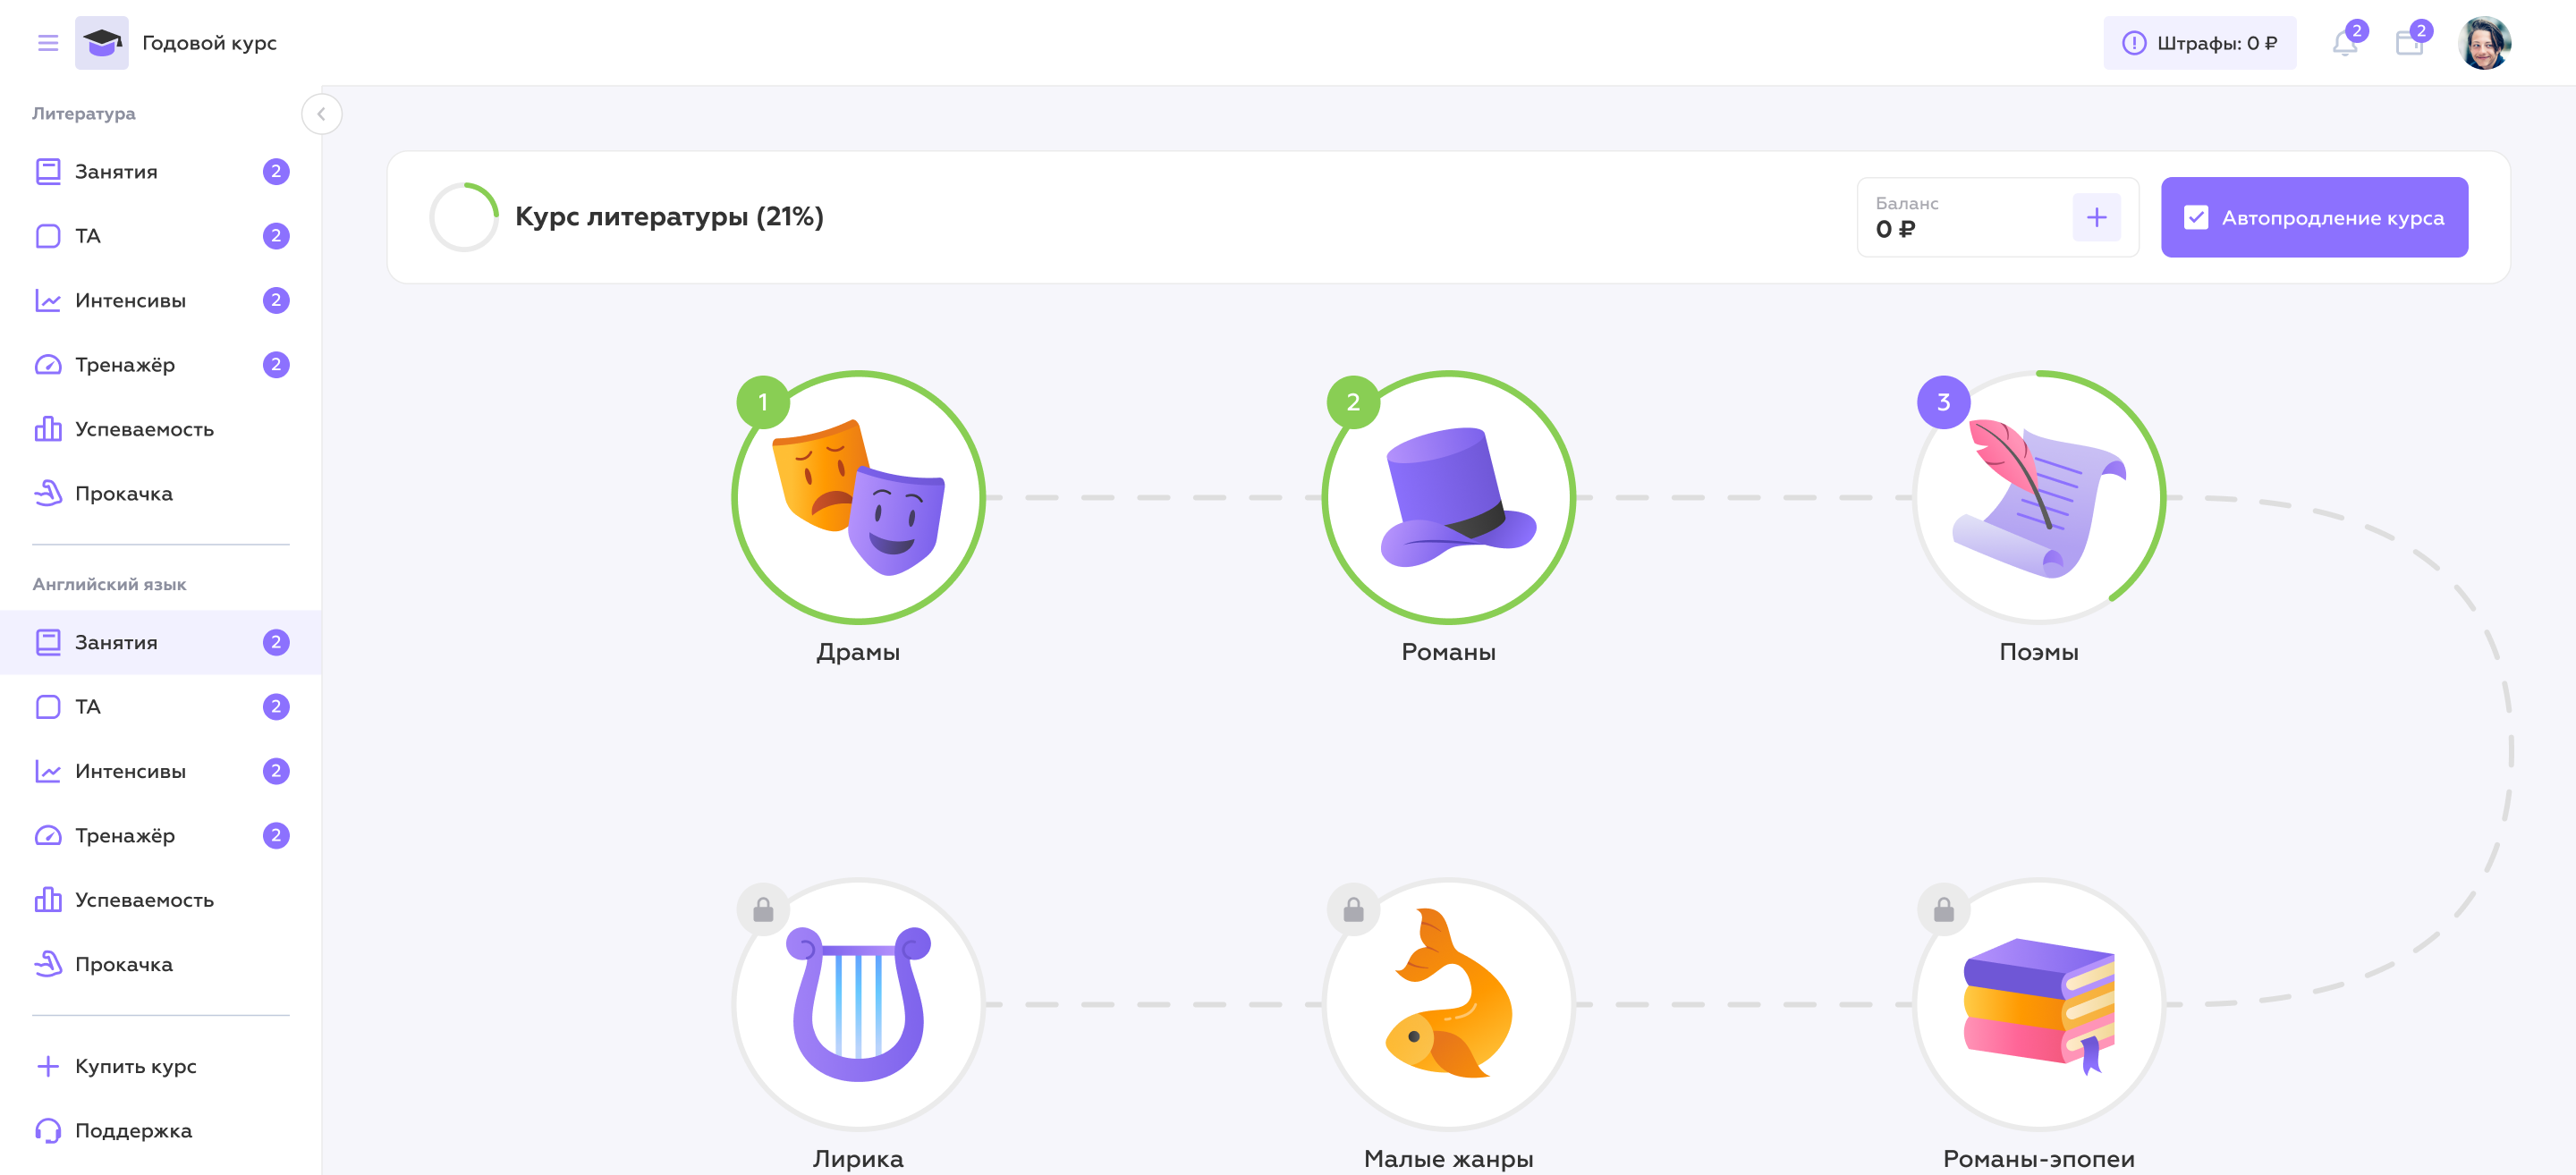Click the course progress ring indicator
The height and width of the screenshot is (1175, 2576).
click(x=464, y=217)
